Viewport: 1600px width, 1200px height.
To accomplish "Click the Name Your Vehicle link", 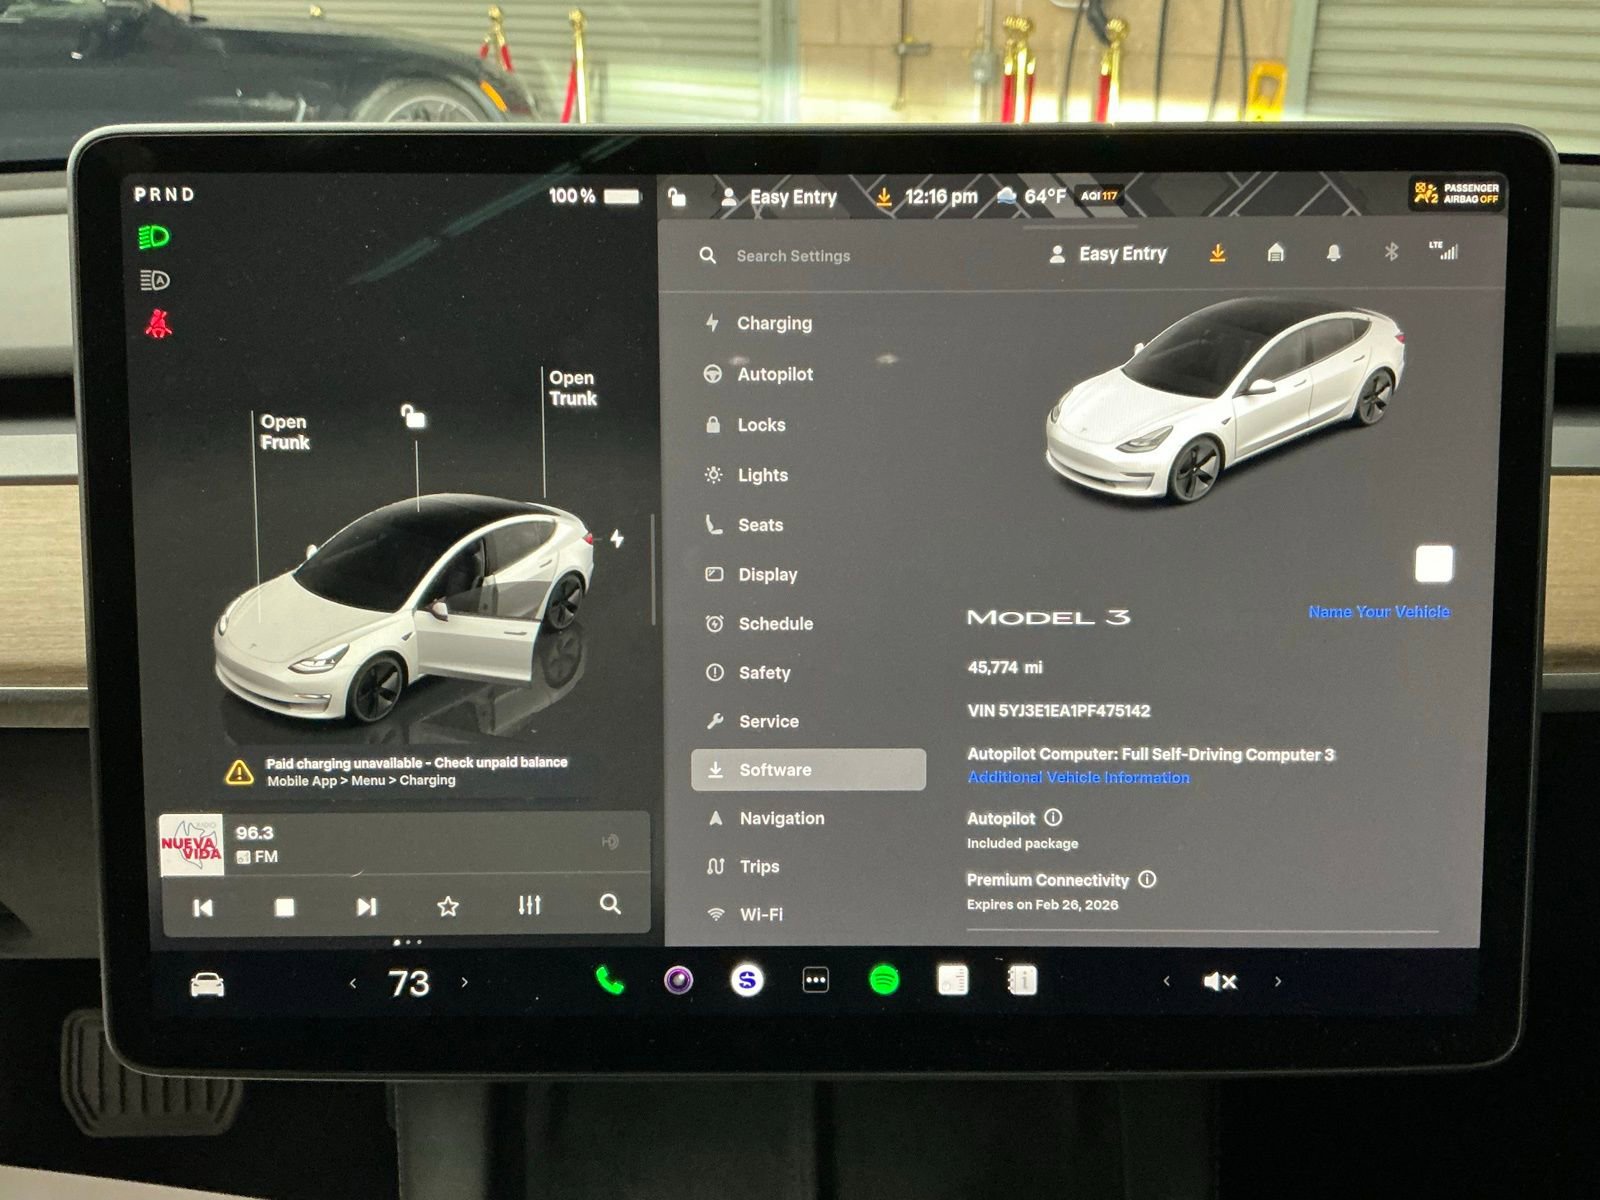I will click(1378, 610).
